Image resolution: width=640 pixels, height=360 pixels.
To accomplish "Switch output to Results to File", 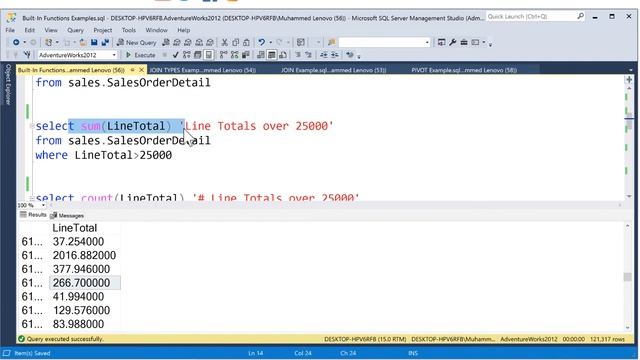I will [283, 55].
